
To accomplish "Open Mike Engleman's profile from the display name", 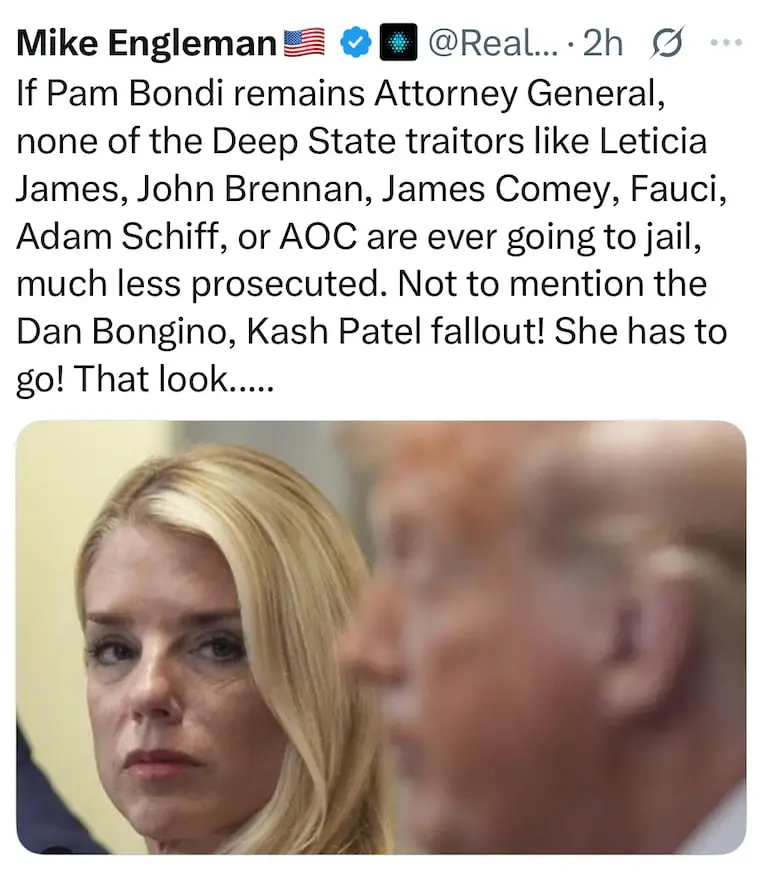I will coord(147,43).
